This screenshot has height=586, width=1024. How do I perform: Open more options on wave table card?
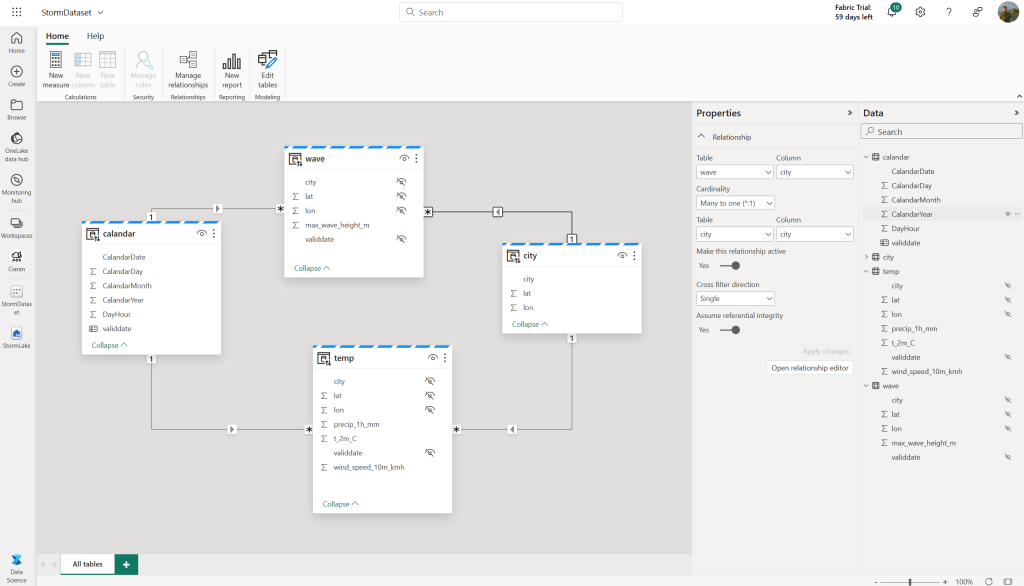point(417,158)
